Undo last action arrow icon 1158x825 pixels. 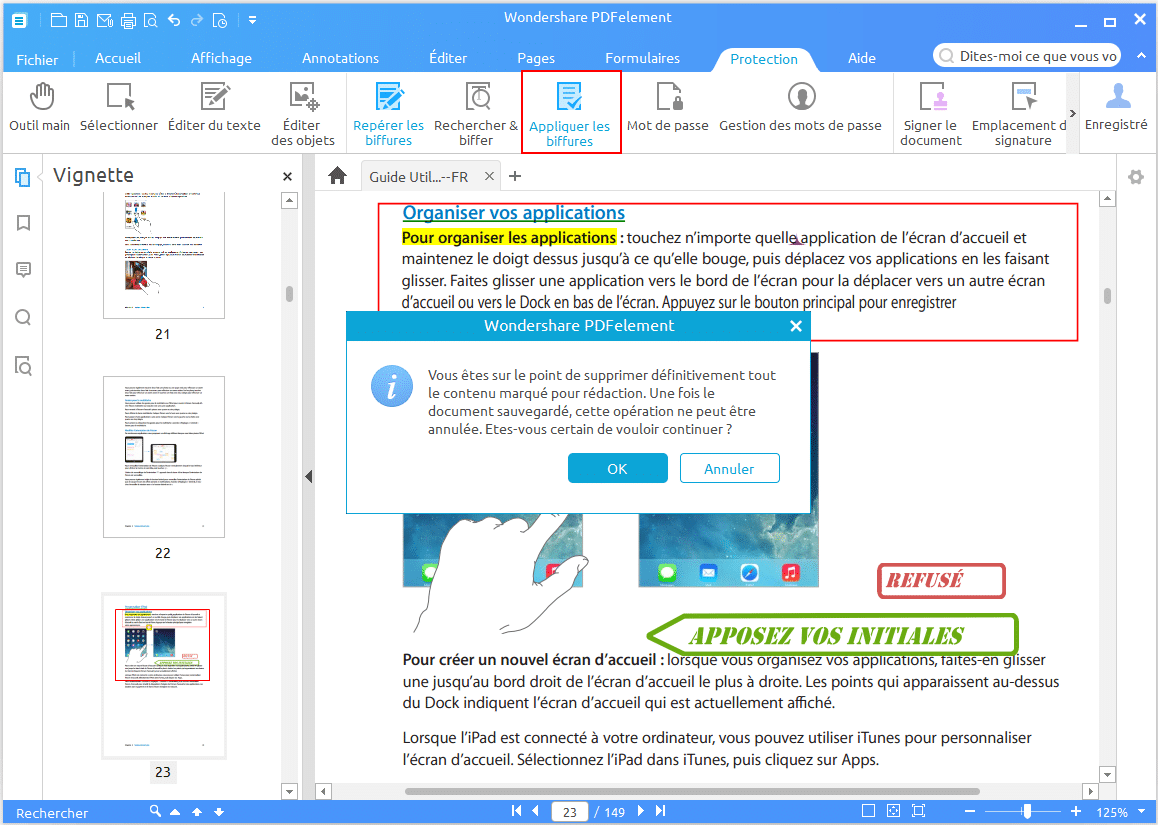pyautogui.click(x=174, y=20)
